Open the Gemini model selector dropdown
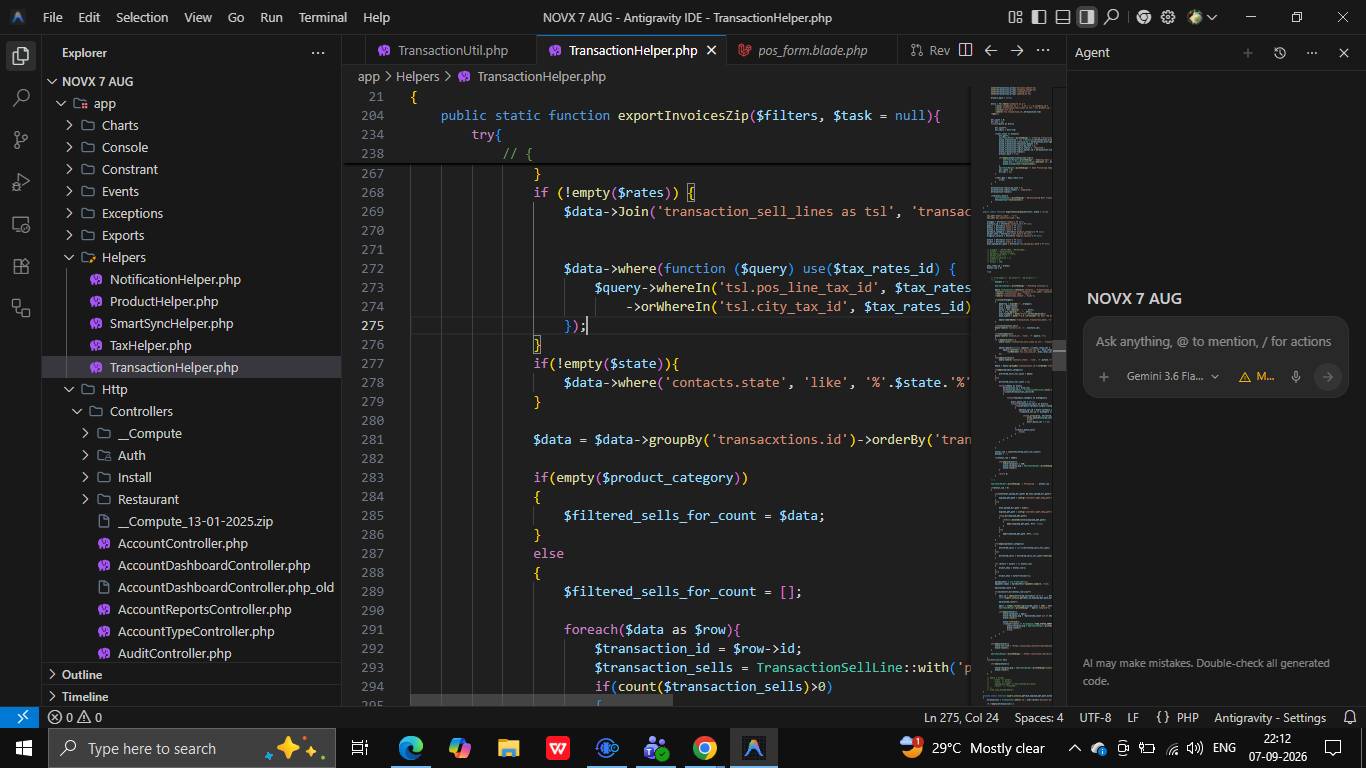This screenshot has height=768, width=1366. (1172, 377)
